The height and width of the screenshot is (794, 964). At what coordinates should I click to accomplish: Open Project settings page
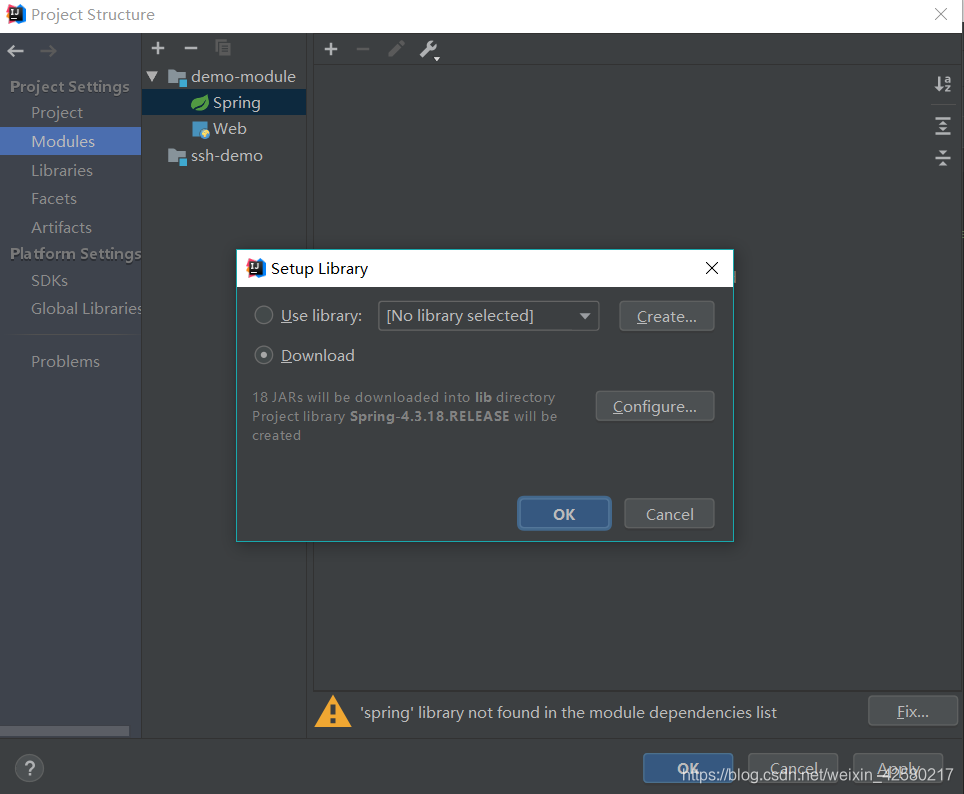(x=57, y=113)
